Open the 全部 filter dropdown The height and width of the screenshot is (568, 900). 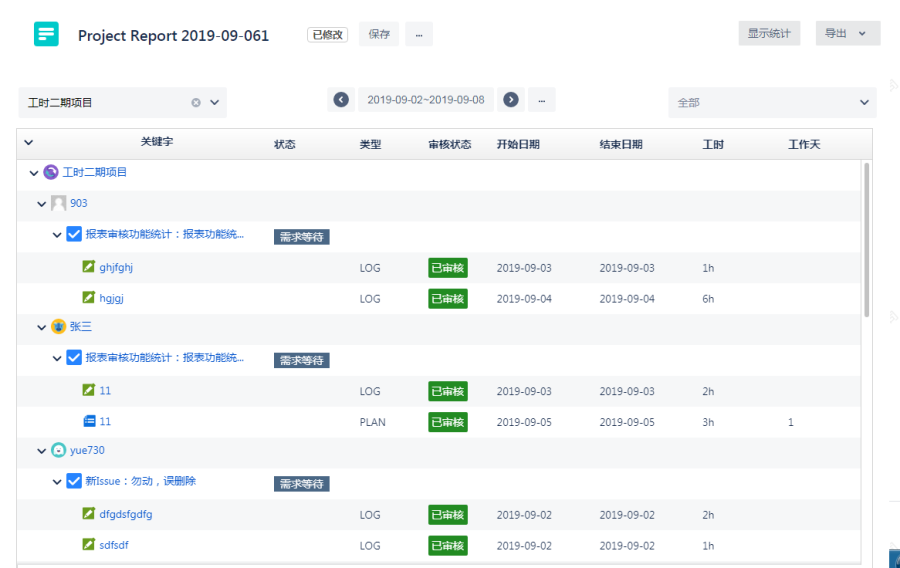point(772,102)
